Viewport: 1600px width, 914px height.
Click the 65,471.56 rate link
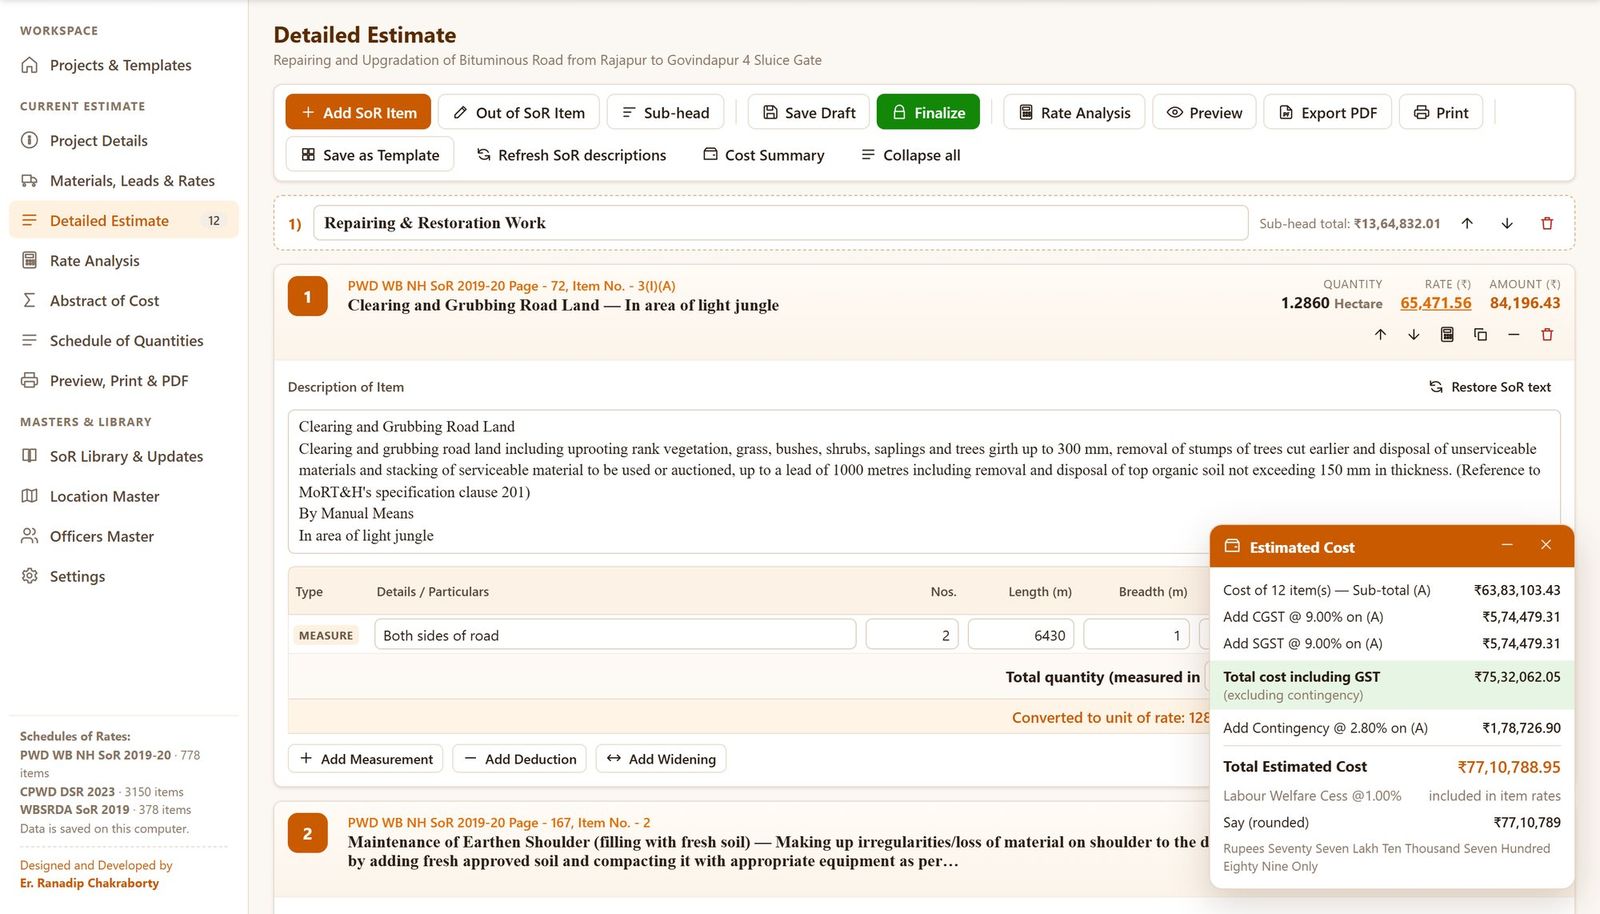1436,303
